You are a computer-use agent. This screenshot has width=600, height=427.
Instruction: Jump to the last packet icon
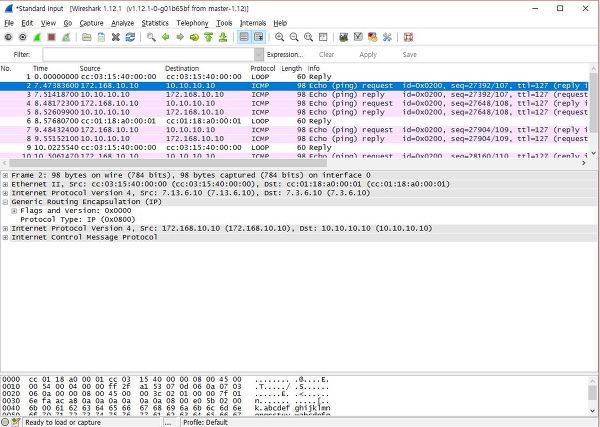click(223, 37)
